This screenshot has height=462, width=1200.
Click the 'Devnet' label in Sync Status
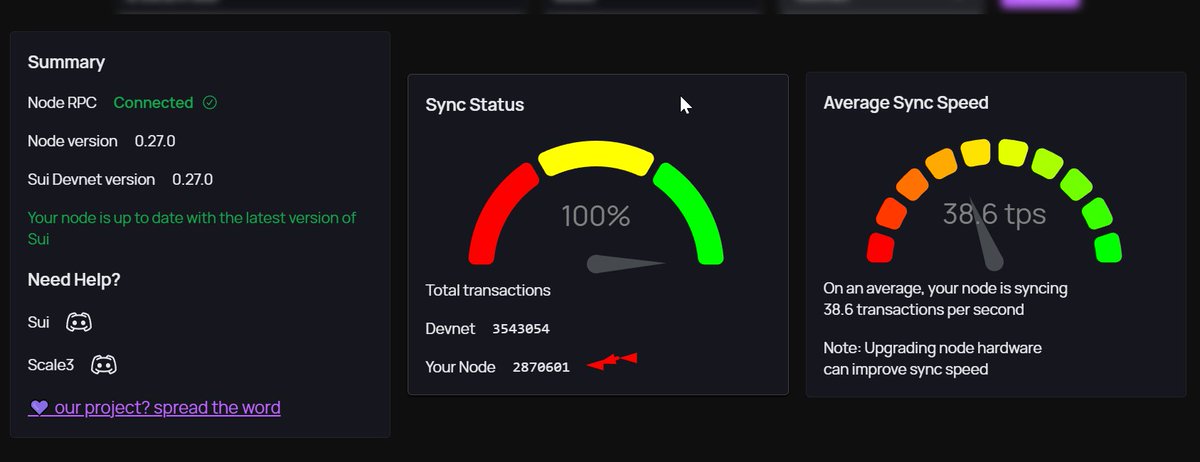[451, 328]
